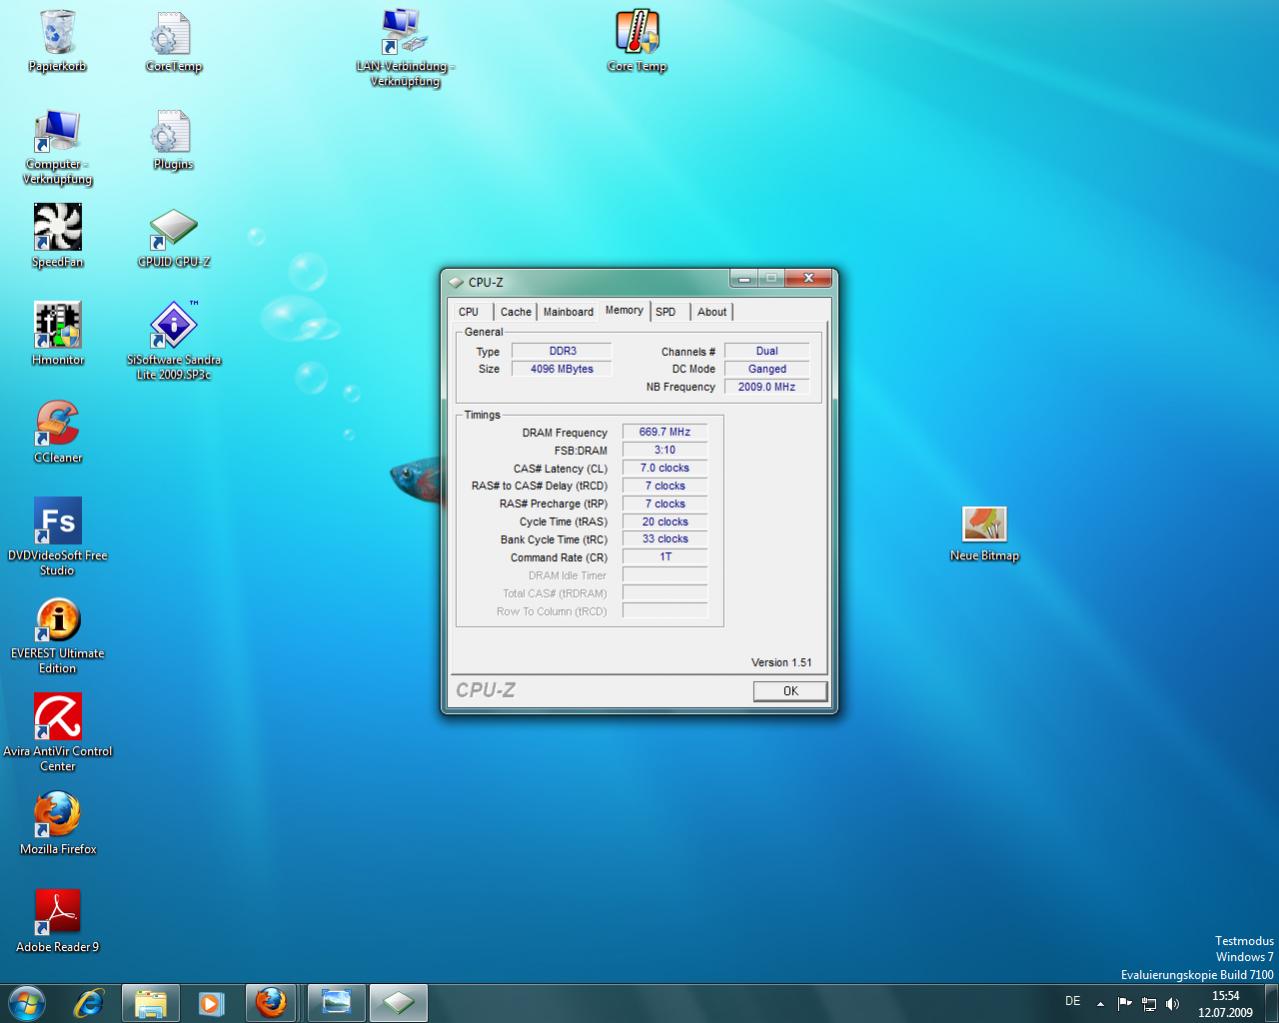Click the CPU-Z taskbar button
Image resolution: width=1279 pixels, height=1023 pixels.
(x=398, y=1003)
